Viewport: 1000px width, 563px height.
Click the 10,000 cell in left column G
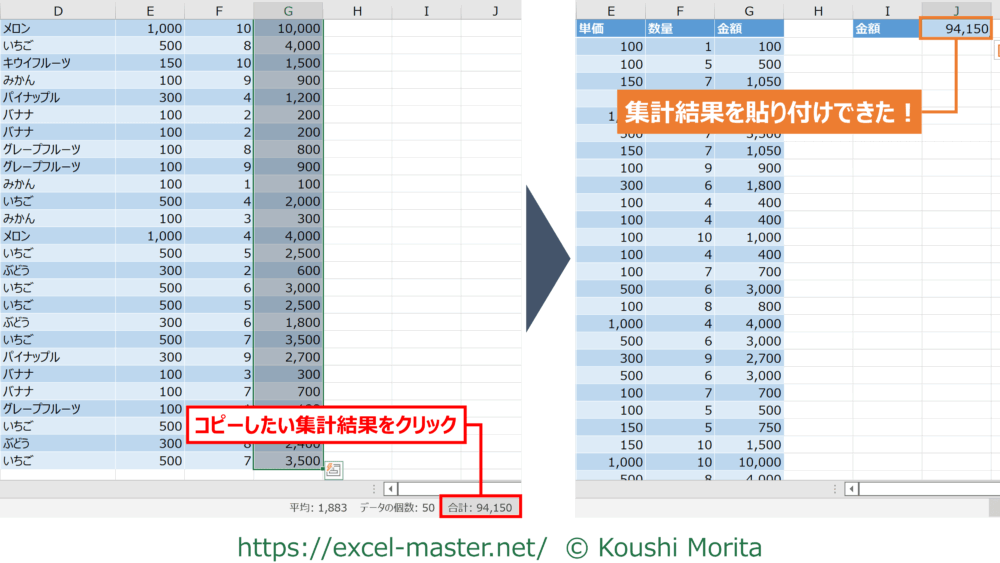coord(288,29)
